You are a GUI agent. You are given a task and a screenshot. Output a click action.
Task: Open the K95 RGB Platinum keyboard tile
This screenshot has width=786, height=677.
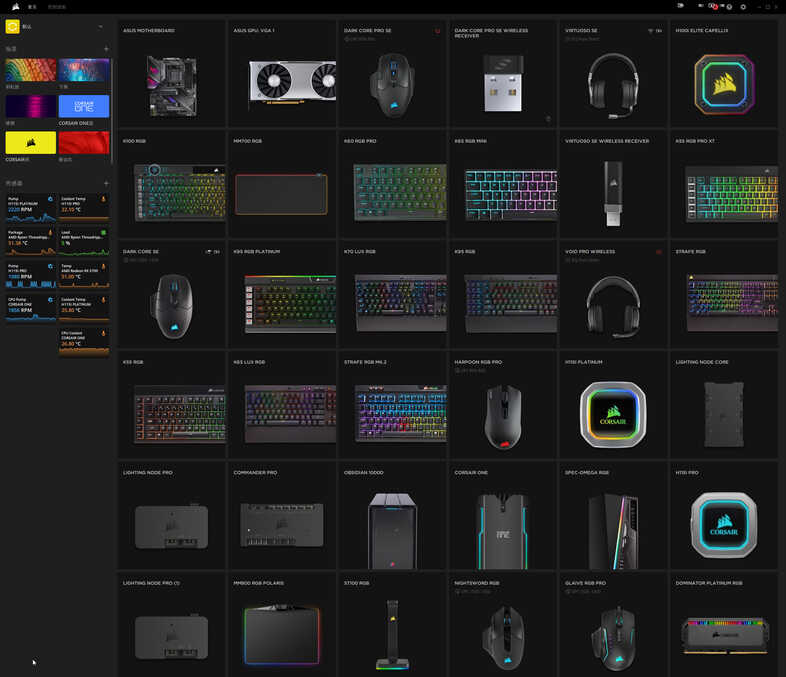[x=282, y=295]
